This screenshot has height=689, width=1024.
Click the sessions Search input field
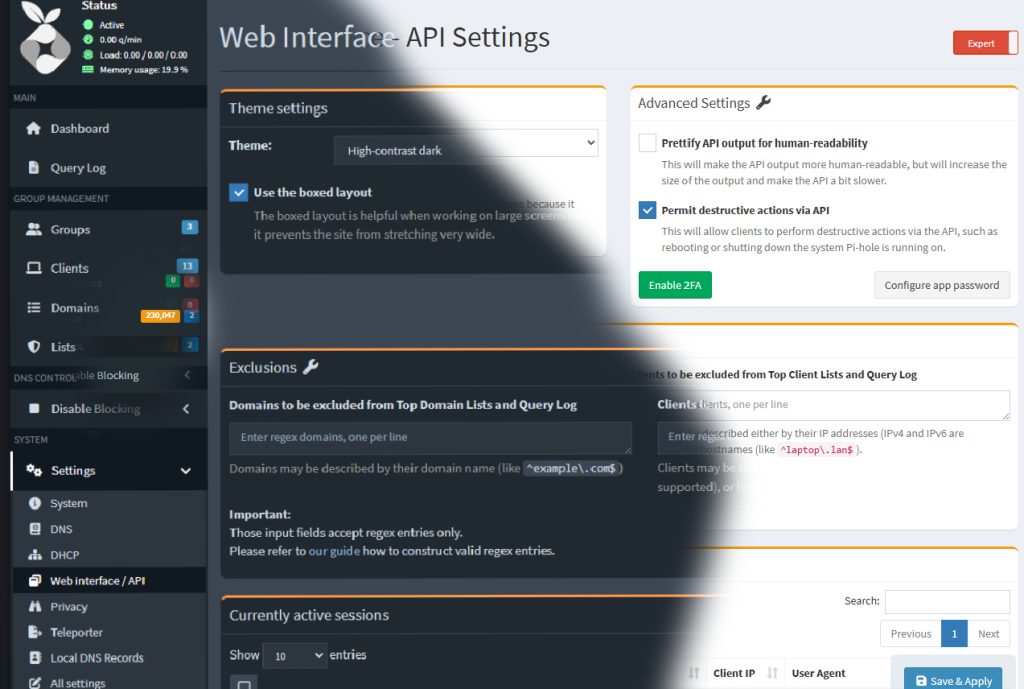[x=946, y=602]
